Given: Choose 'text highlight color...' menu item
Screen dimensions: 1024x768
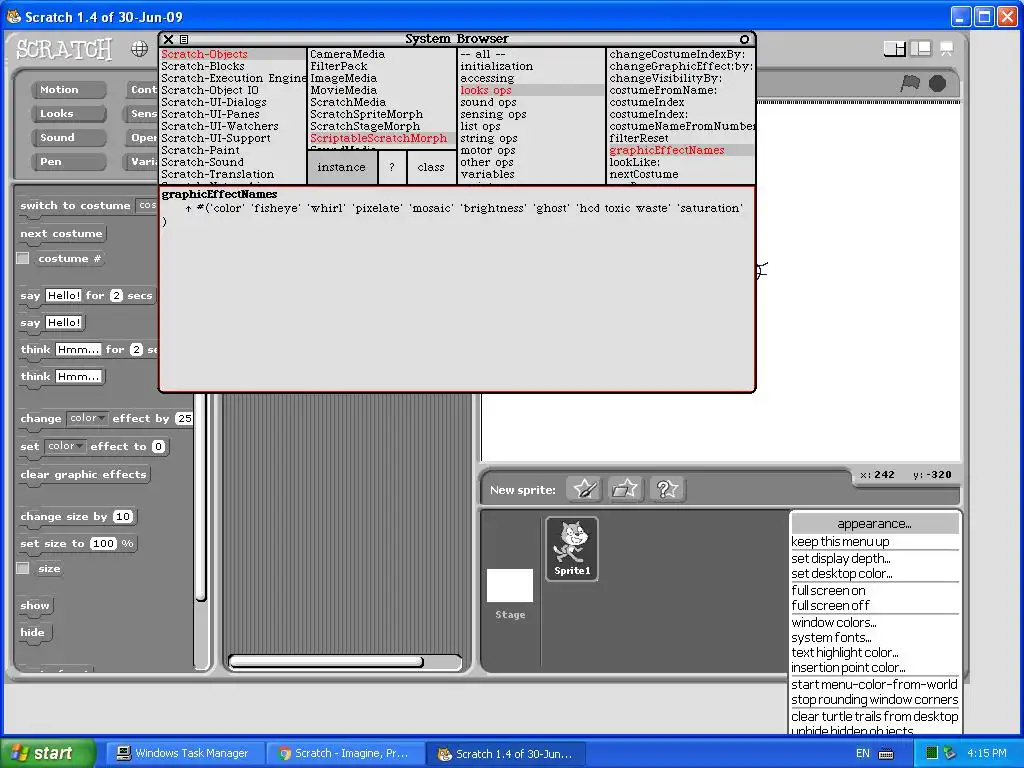Looking at the screenshot, I should (874, 652).
